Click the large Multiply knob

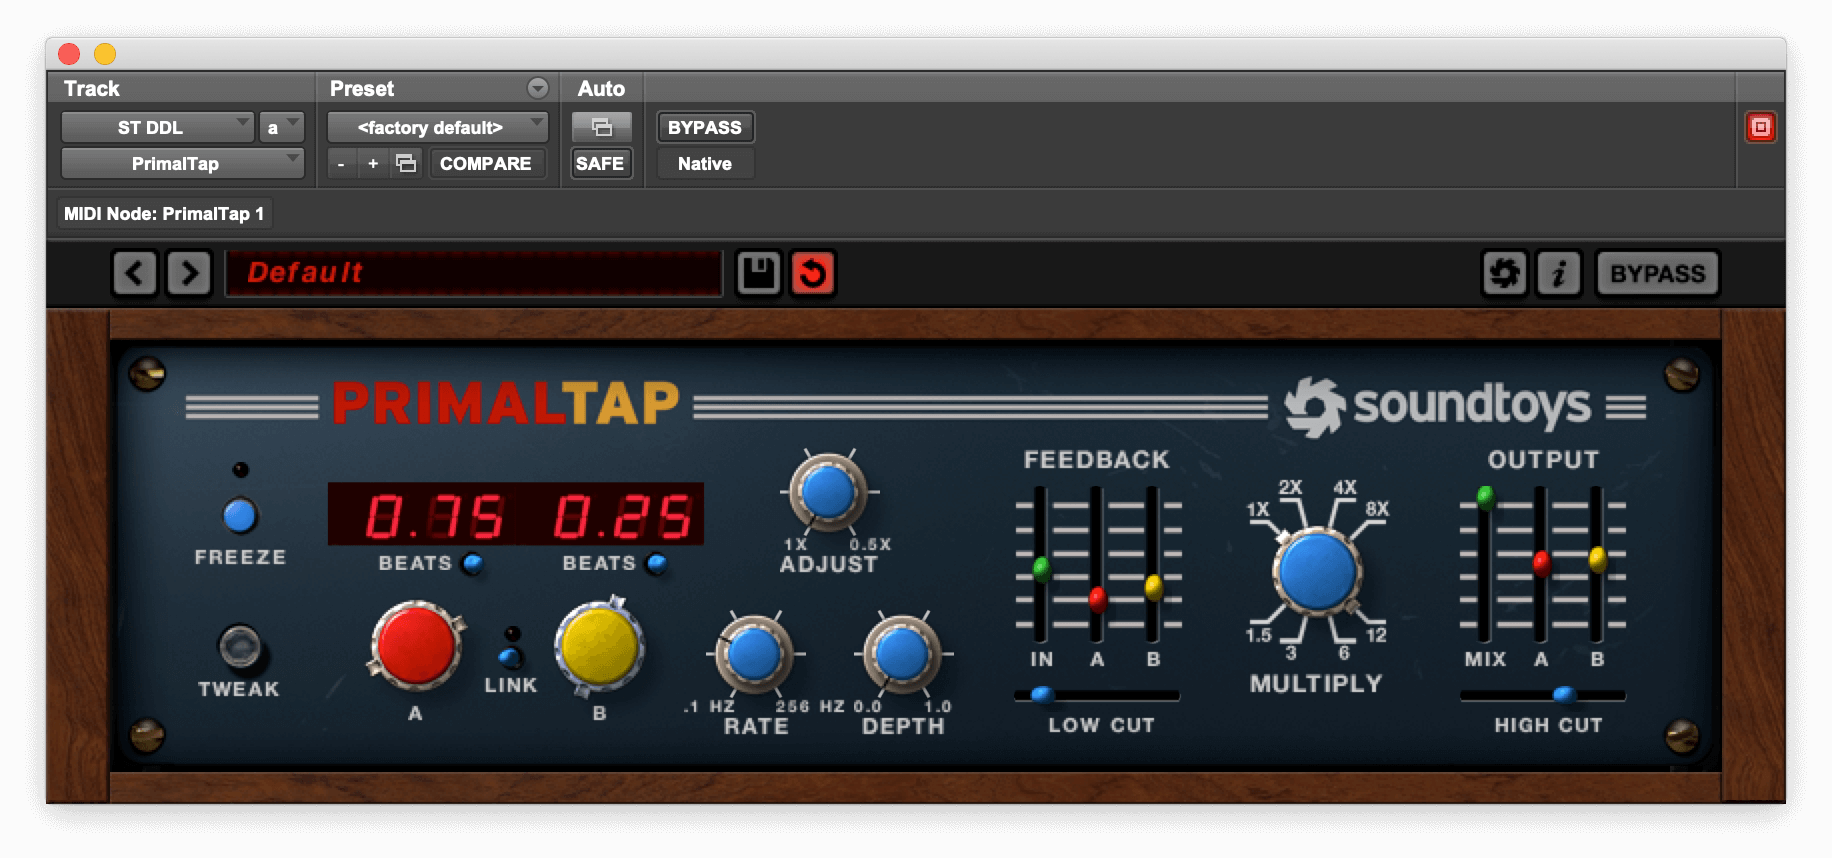point(1317,571)
